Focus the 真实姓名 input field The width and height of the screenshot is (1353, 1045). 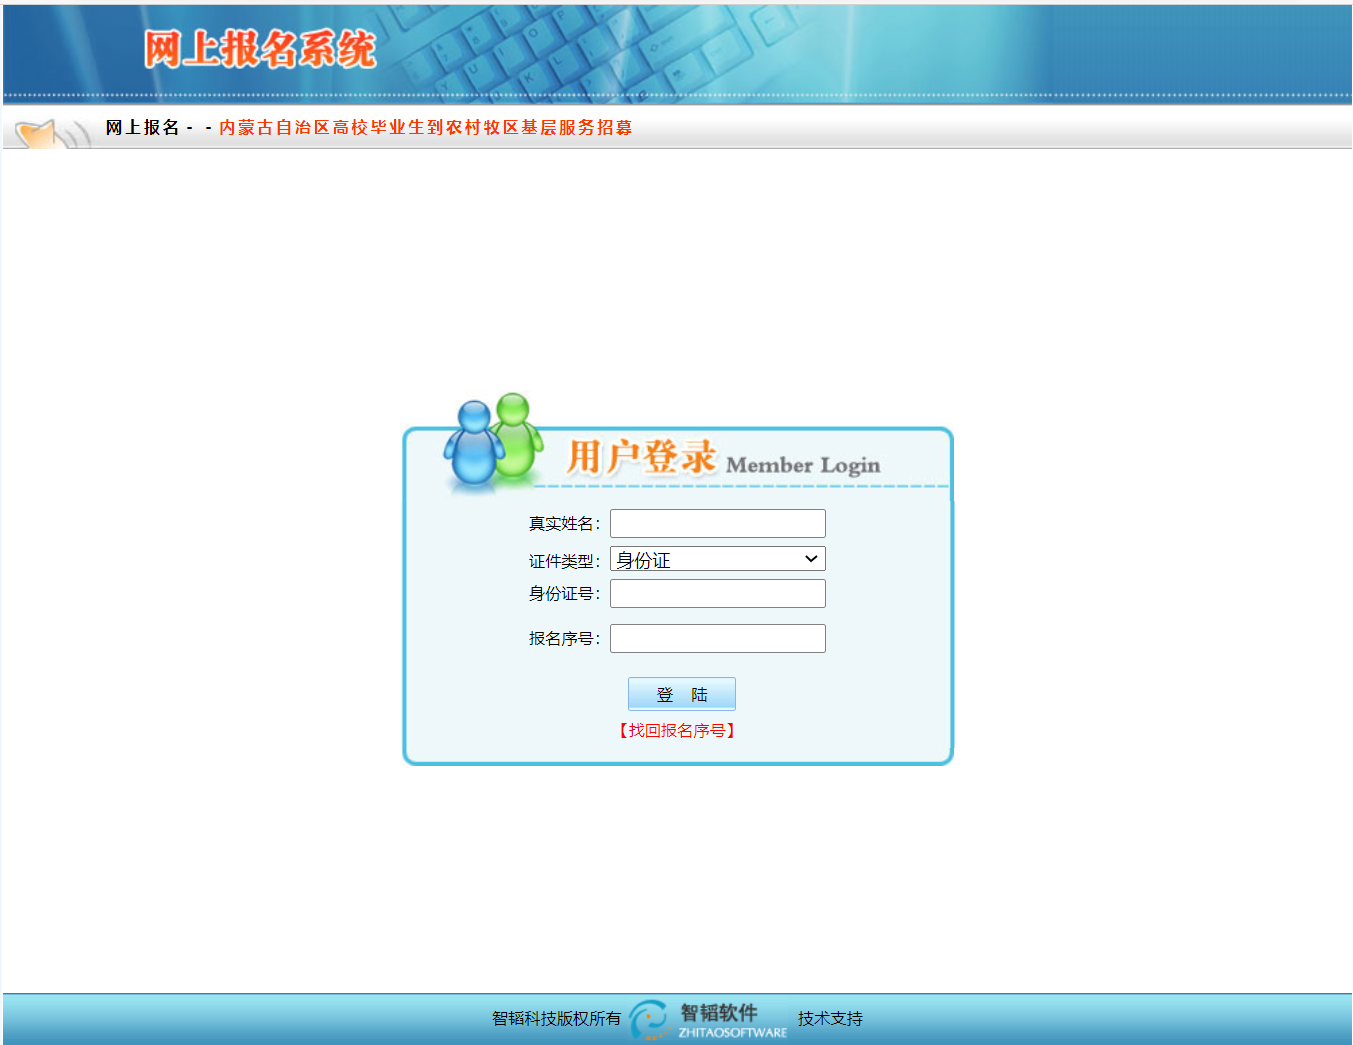[717, 524]
